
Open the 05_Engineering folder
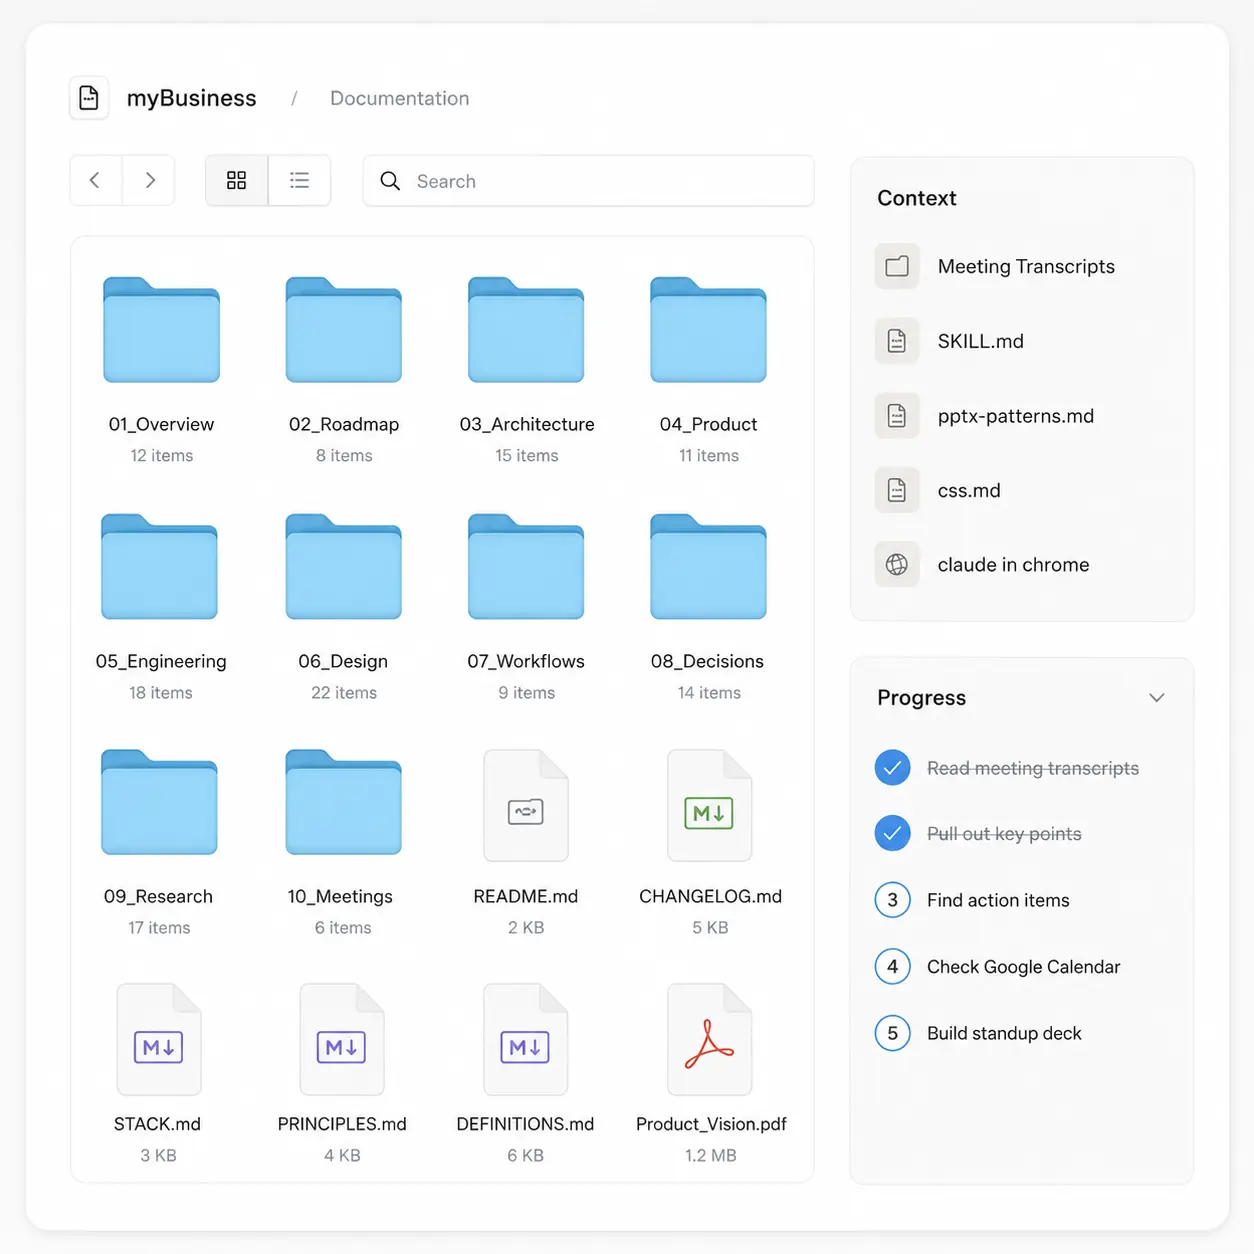tap(160, 567)
